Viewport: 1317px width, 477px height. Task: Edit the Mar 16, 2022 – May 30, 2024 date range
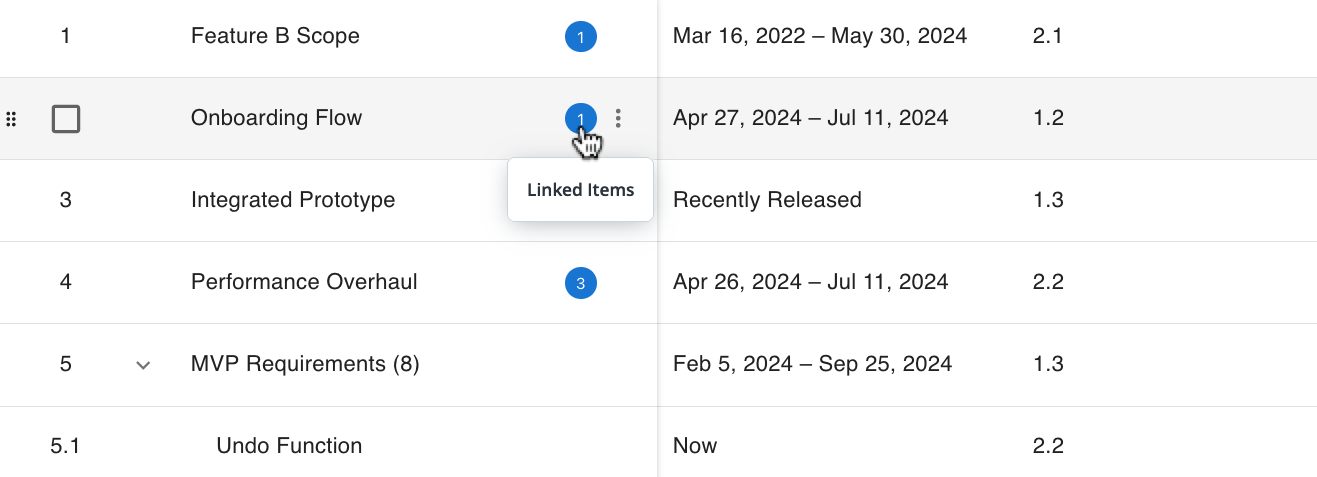820,37
